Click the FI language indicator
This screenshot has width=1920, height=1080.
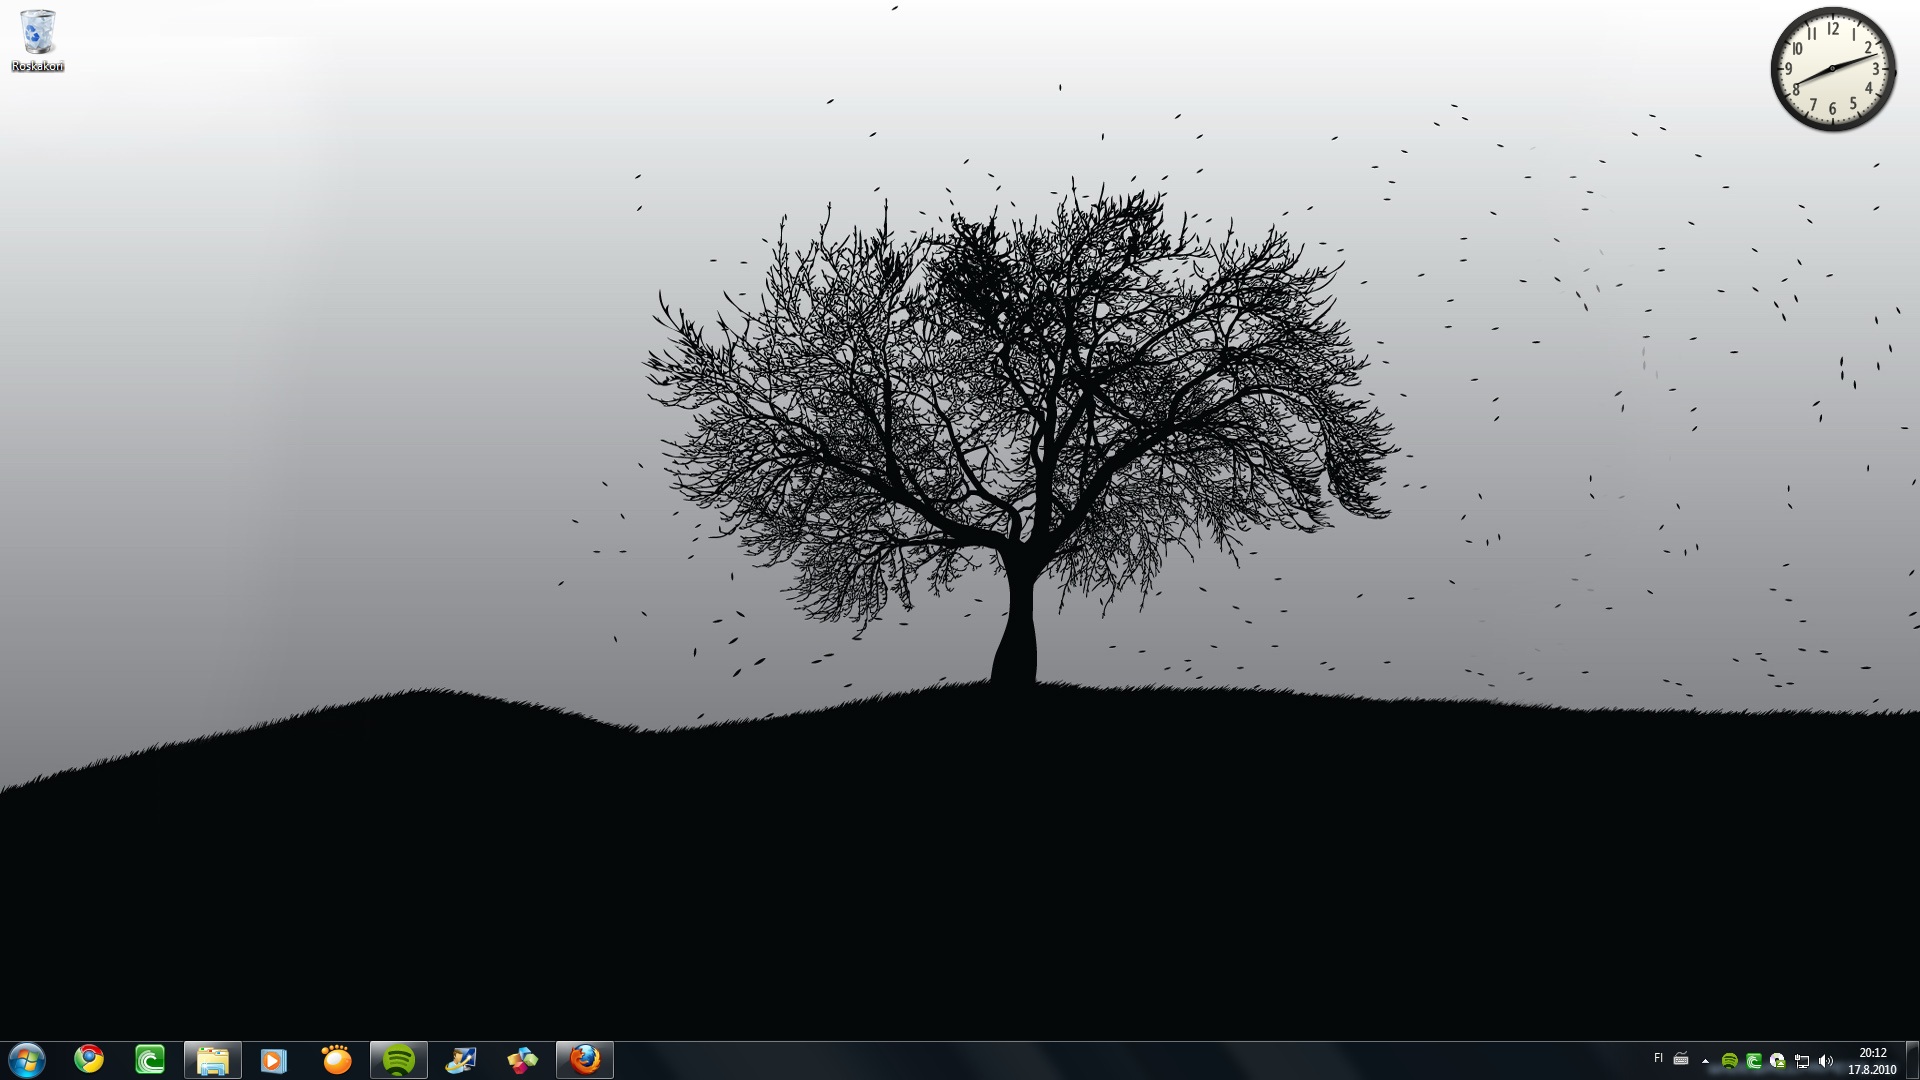point(1658,1058)
